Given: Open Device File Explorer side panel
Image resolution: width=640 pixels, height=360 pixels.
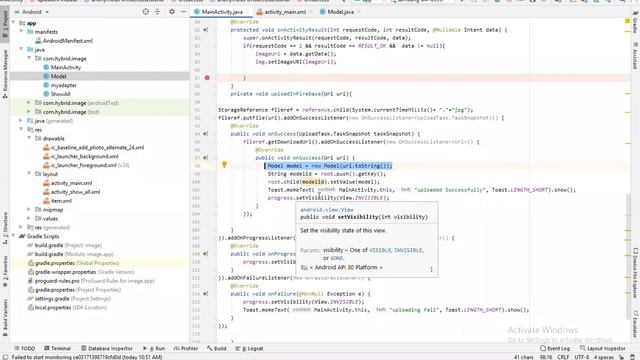Looking at the screenshot, I should click(636, 273).
